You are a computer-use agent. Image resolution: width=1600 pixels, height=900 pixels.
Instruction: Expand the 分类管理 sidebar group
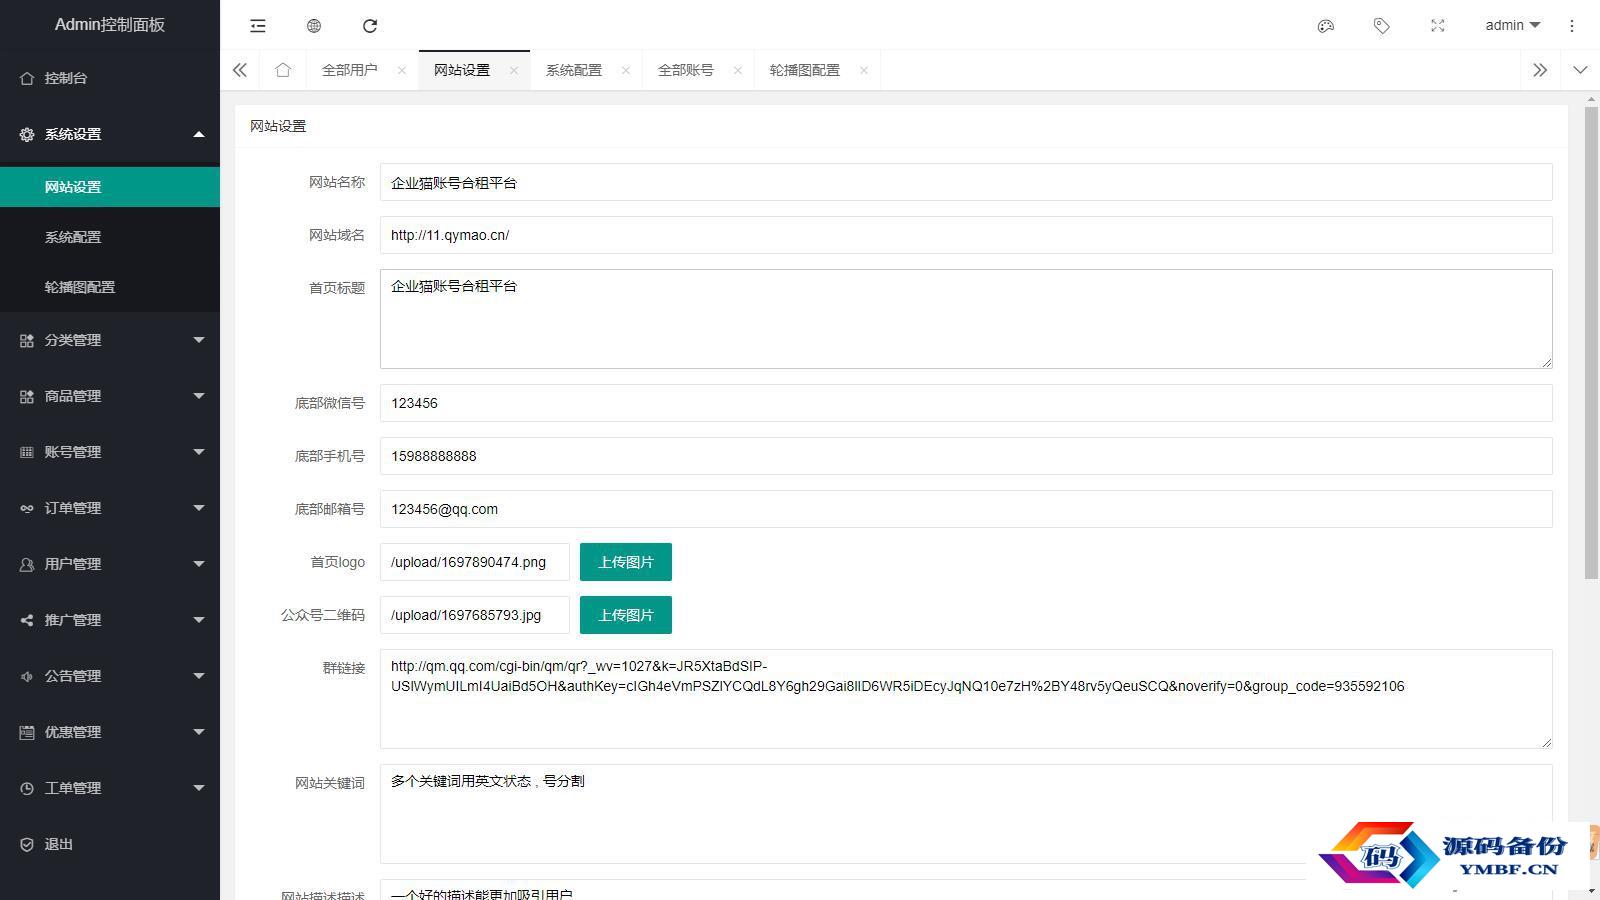[x=110, y=340]
